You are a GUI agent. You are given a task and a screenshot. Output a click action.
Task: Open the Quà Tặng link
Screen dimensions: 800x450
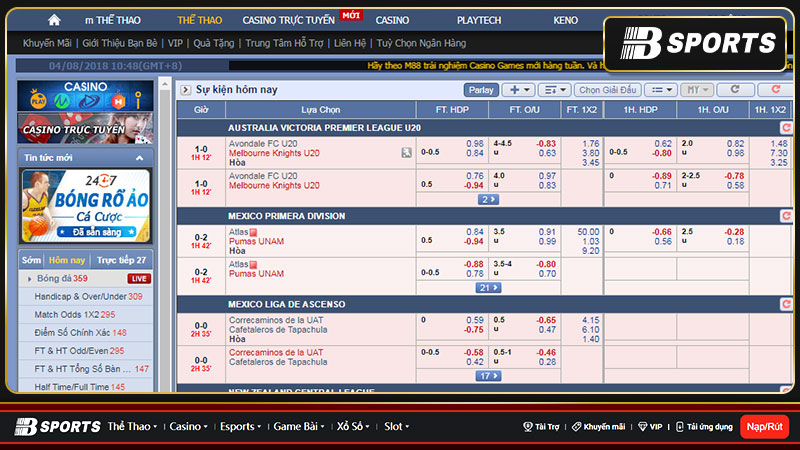pyautogui.click(x=213, y=43)
